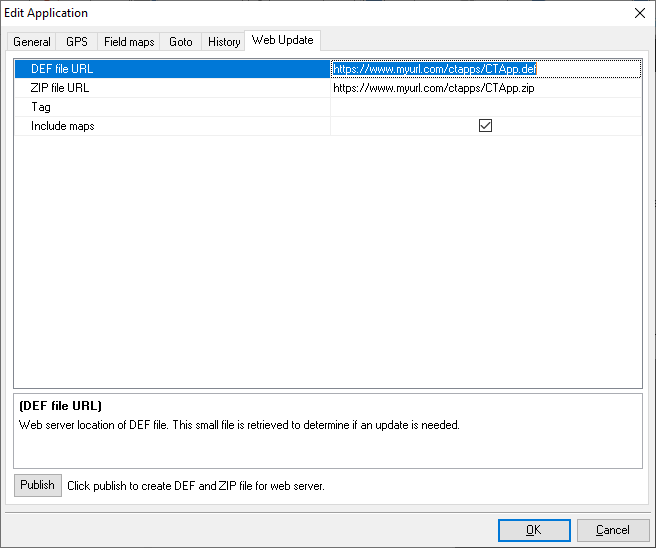Close the Edit Application dialog
Image resolution: width=656 pixels, height=548 pixels.
pos(639,13)
